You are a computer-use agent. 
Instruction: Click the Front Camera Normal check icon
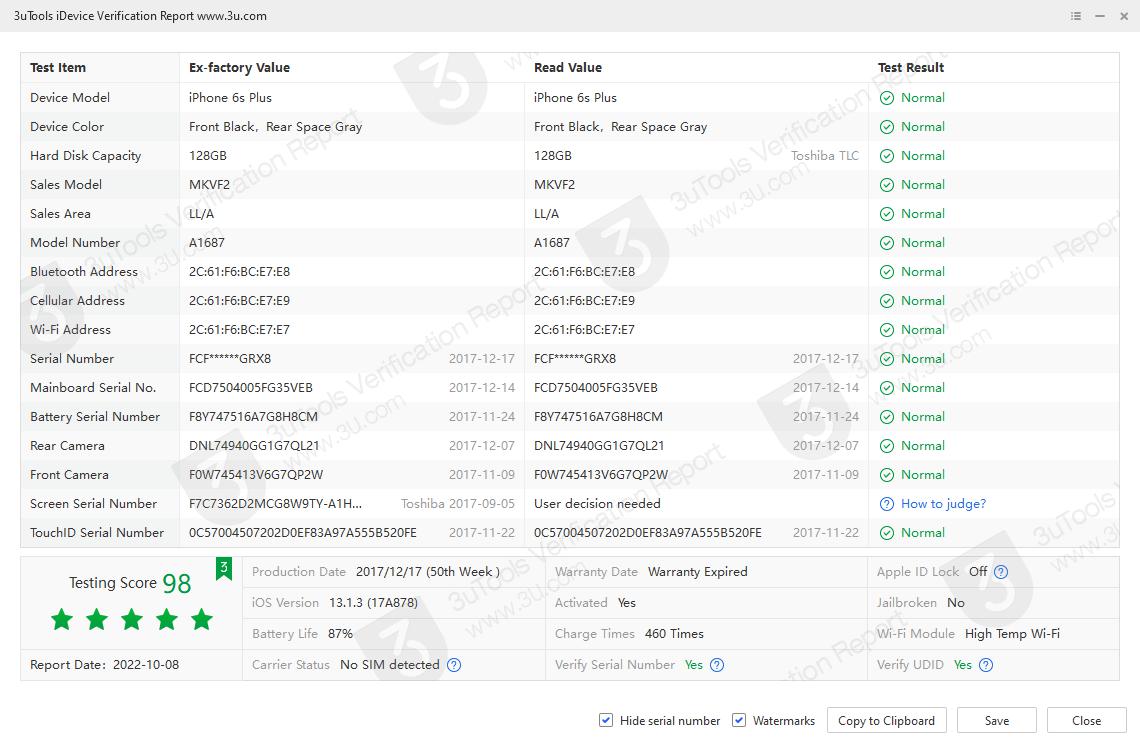887,476
